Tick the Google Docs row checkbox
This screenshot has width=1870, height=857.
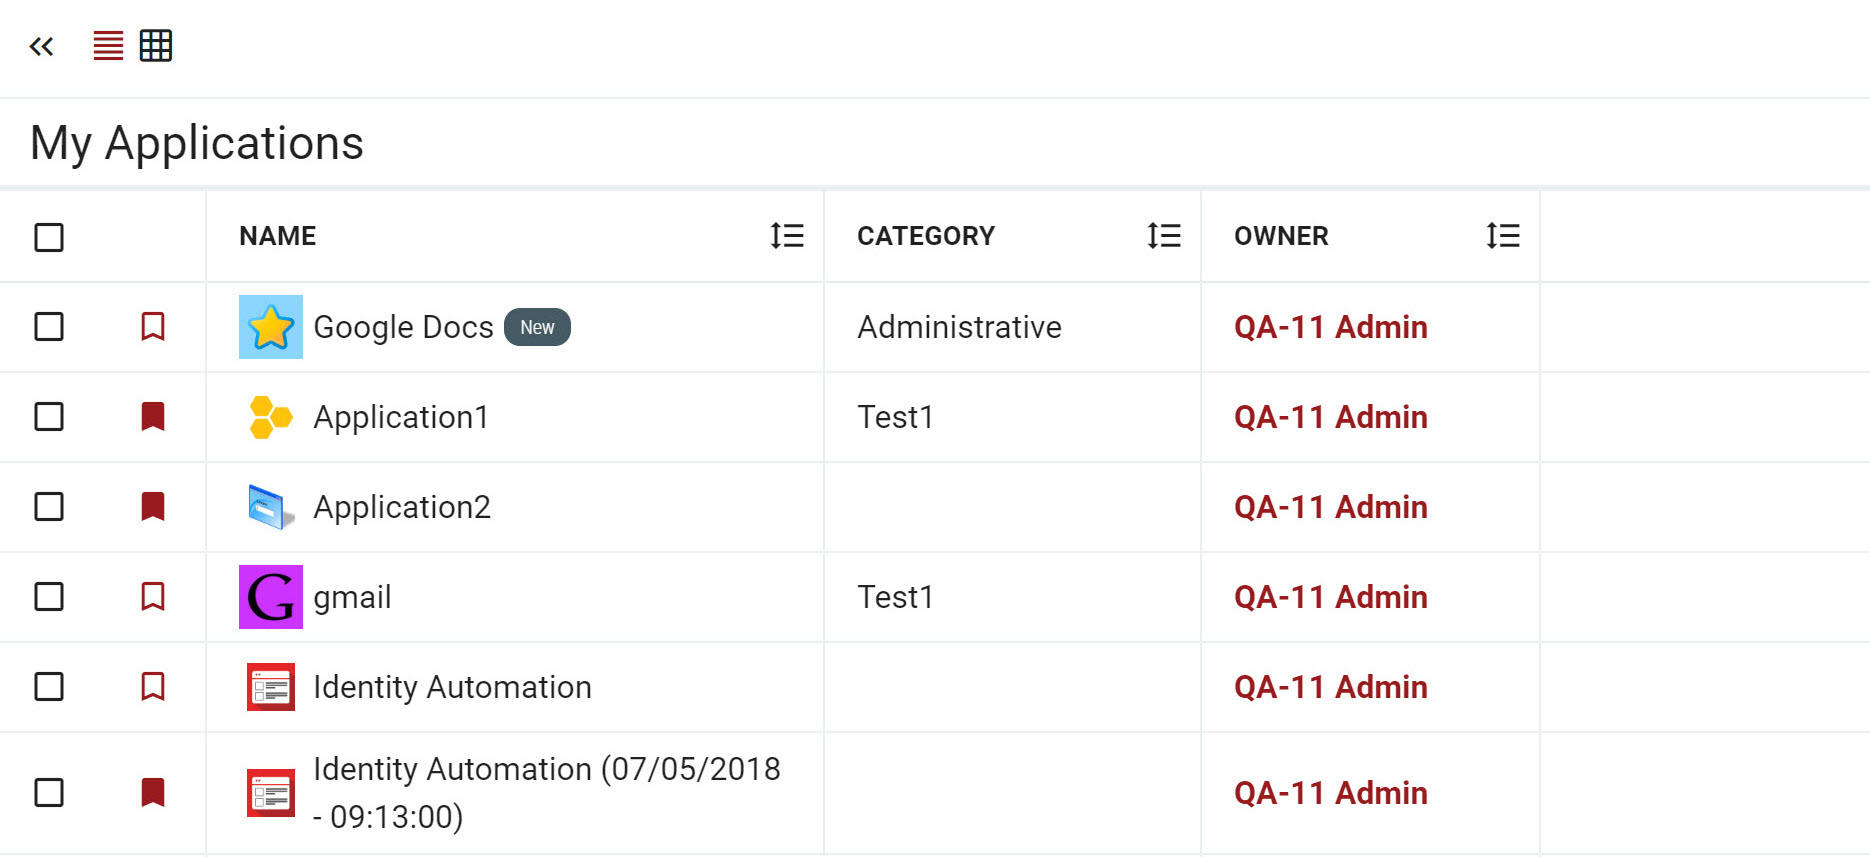click(x=49, y=327)
